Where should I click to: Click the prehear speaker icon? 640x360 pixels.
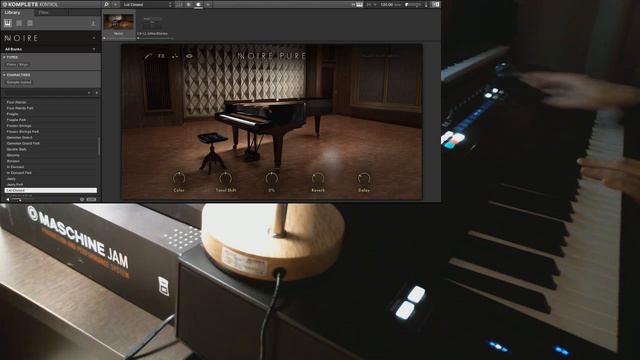coord(8,199)
